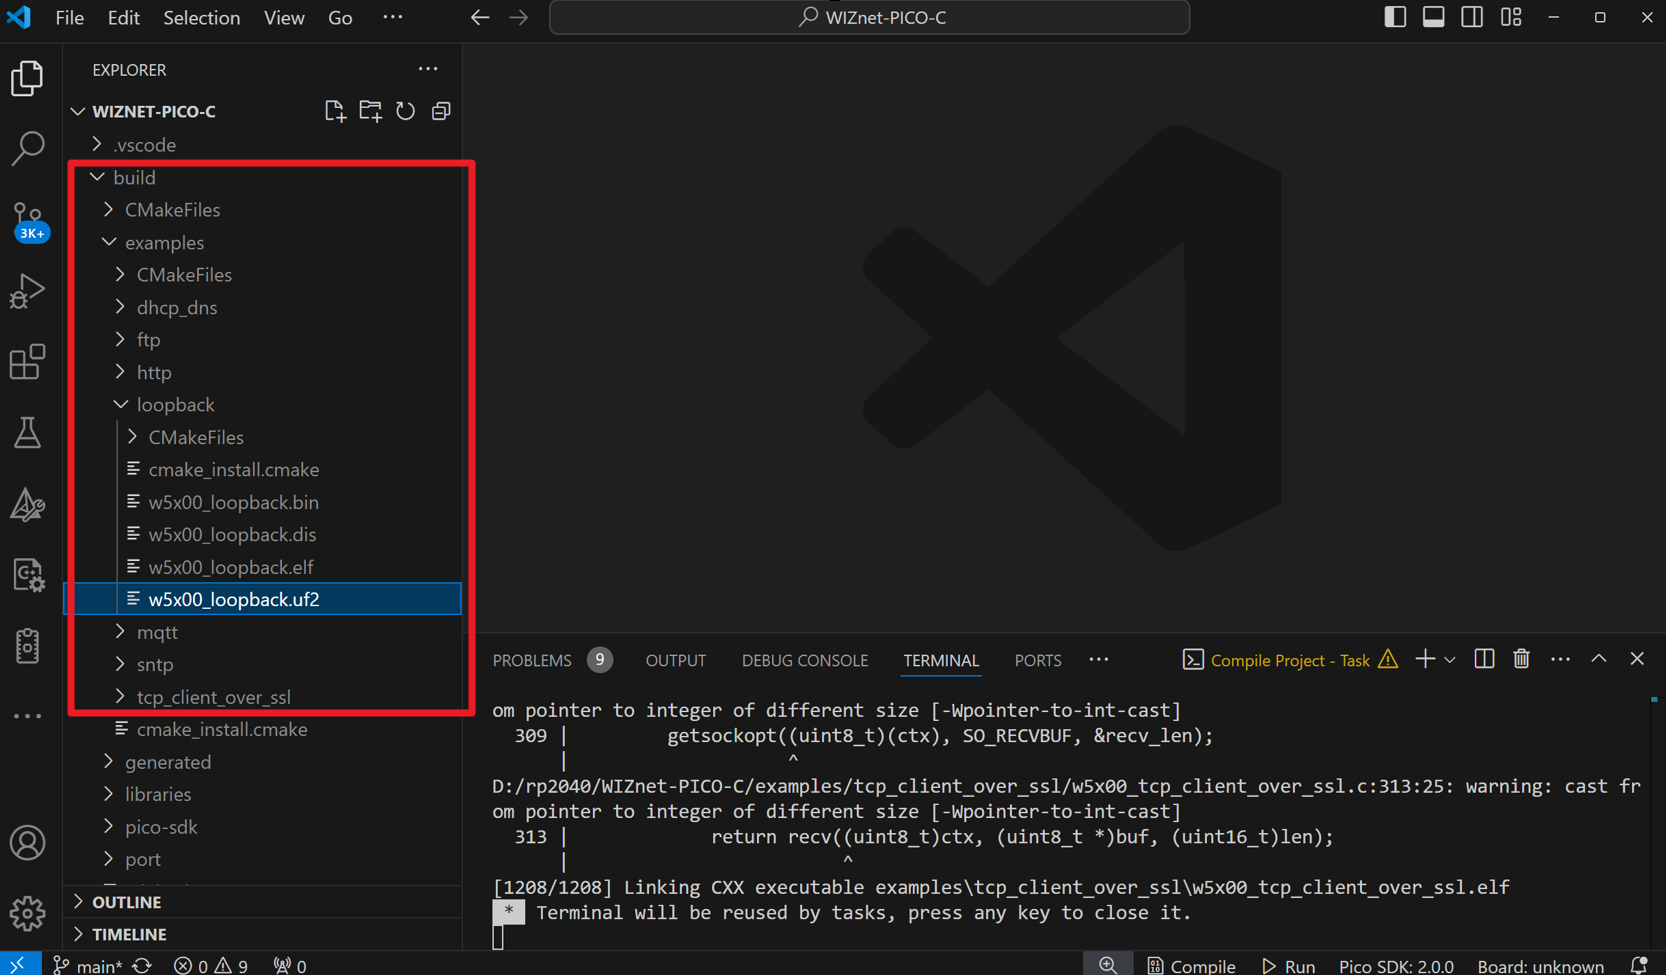Create a new file in WIZNET-PICO-C
The width and height of the screenshot is (1666, 975).
point(335,111)
